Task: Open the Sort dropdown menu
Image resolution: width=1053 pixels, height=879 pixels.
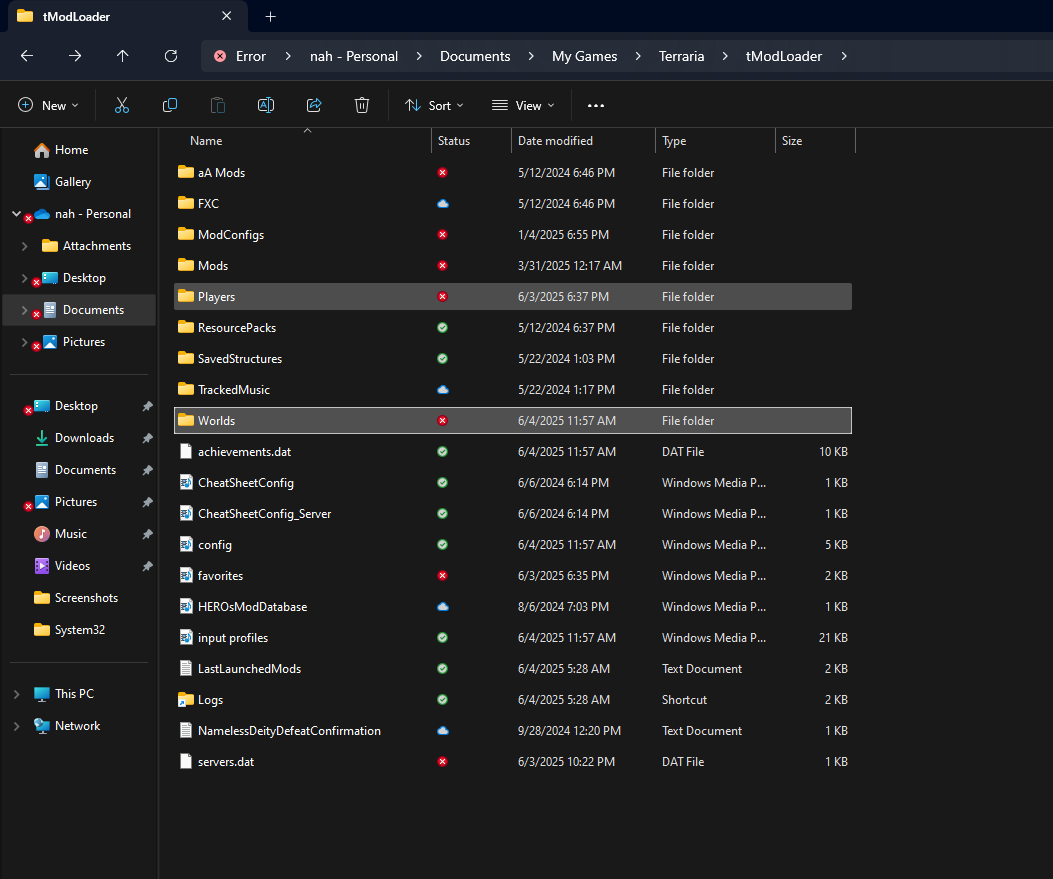Action: click(x=434, y=105)
